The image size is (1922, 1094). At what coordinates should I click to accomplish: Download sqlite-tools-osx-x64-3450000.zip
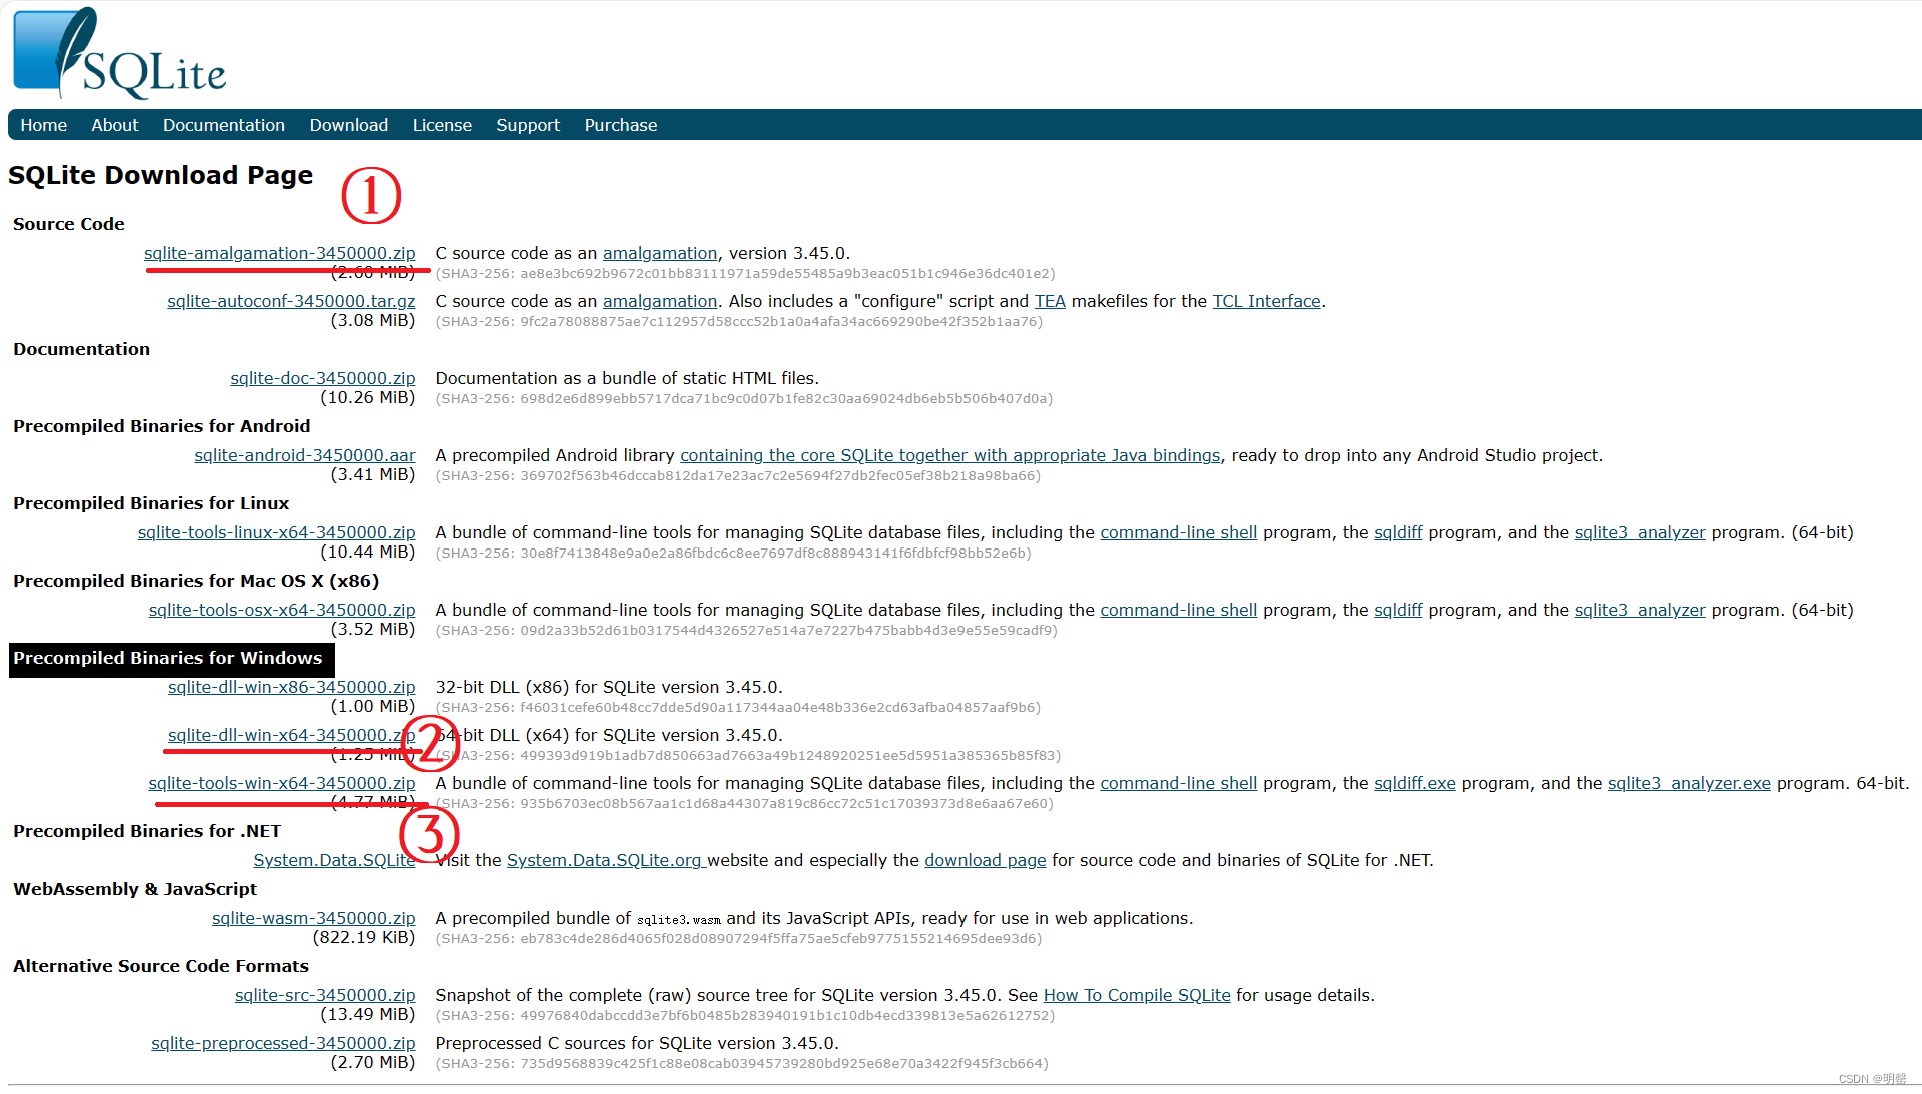coord(281,610)
